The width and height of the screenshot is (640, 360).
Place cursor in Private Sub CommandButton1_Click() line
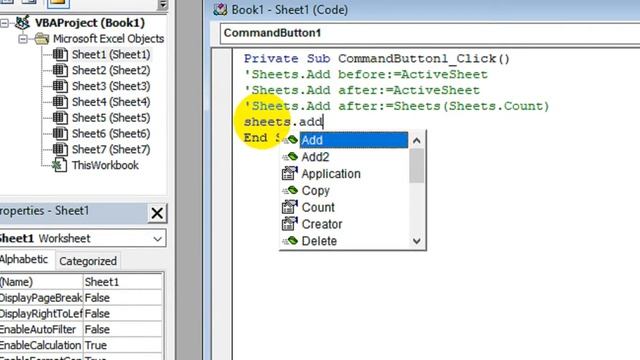(377, 59)
